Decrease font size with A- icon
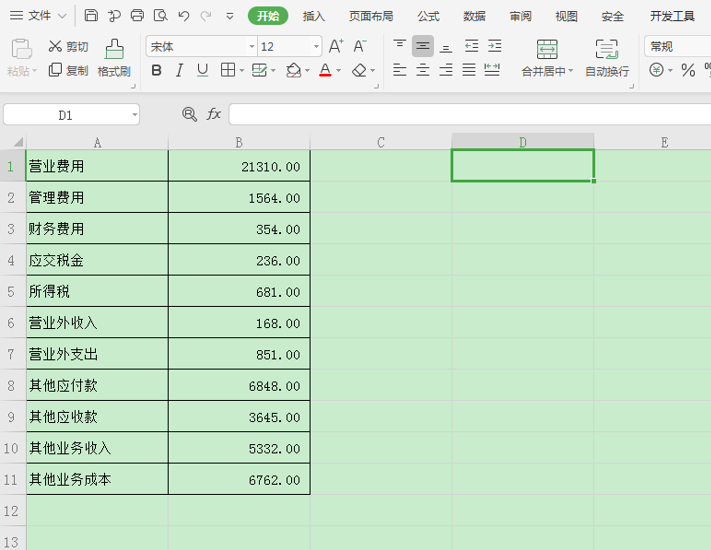Viewport: 711px width, 550px height. [360, 46]
